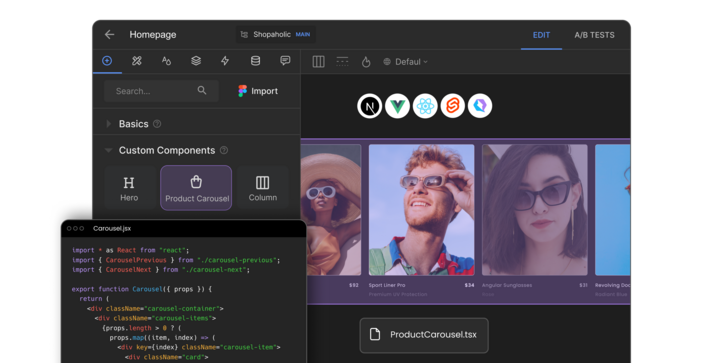Open the Insert (plus circle) tab
Screen dimensions: 705x363
(107, 61)
